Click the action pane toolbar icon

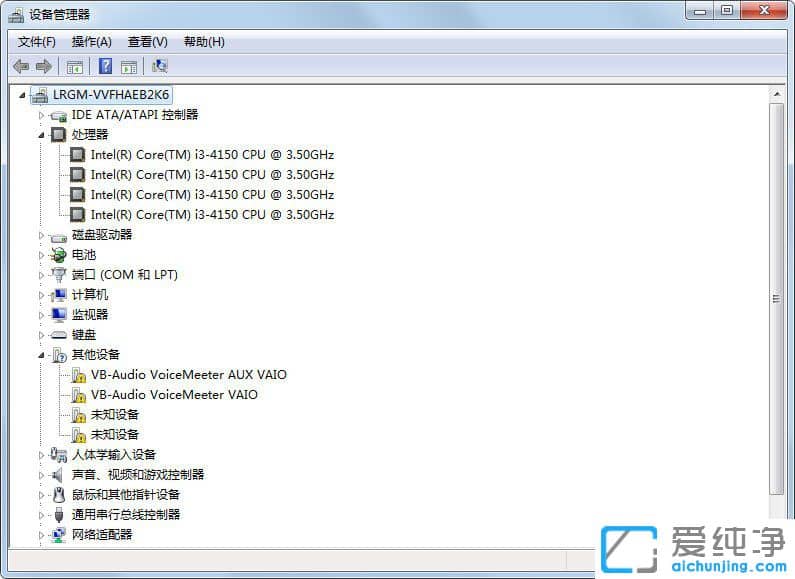129,66
